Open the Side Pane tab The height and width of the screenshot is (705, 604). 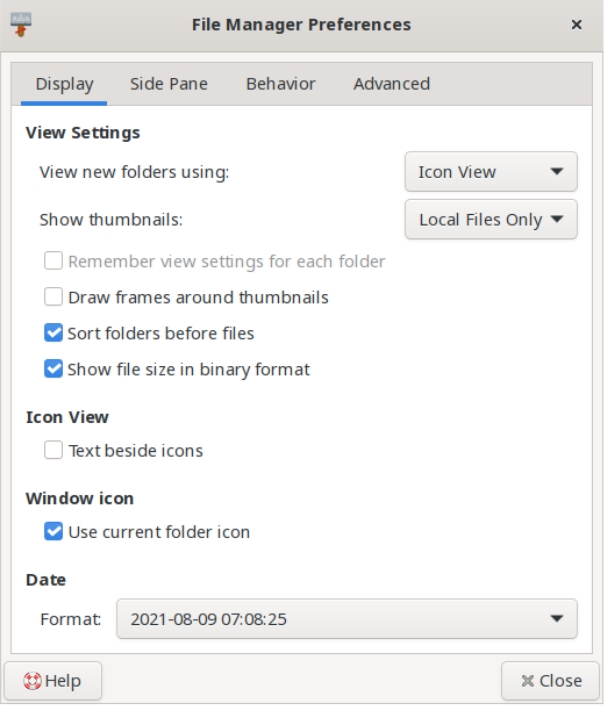pos(169,84)
